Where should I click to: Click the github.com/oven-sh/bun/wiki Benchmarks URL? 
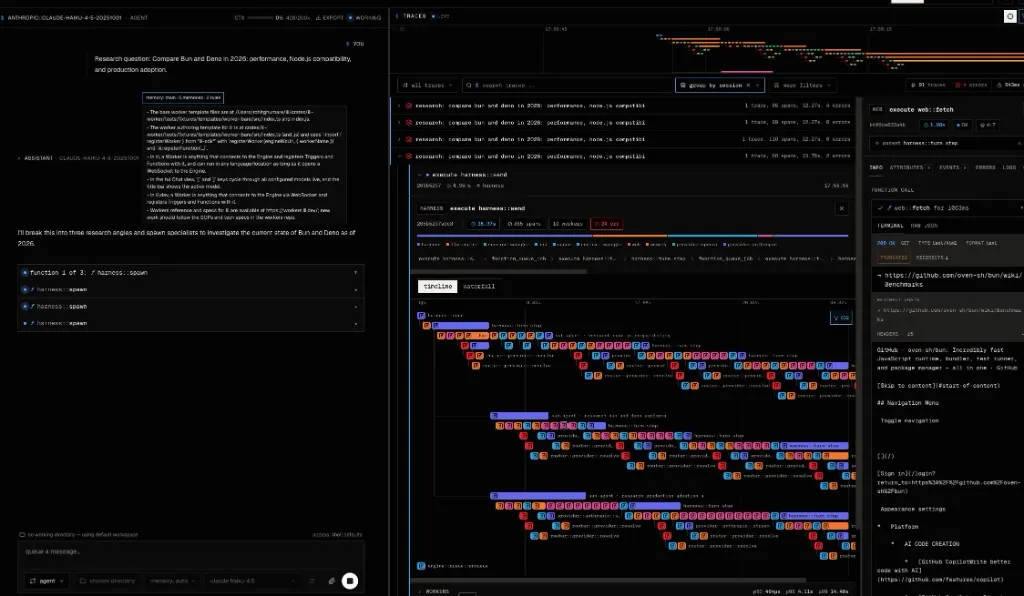pos(949,280)
